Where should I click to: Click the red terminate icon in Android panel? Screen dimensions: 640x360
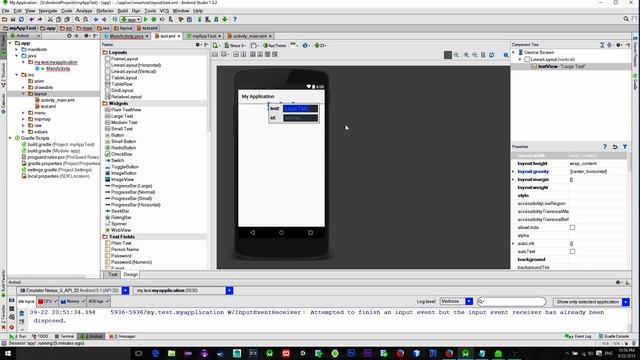click(x=12, y=327)
